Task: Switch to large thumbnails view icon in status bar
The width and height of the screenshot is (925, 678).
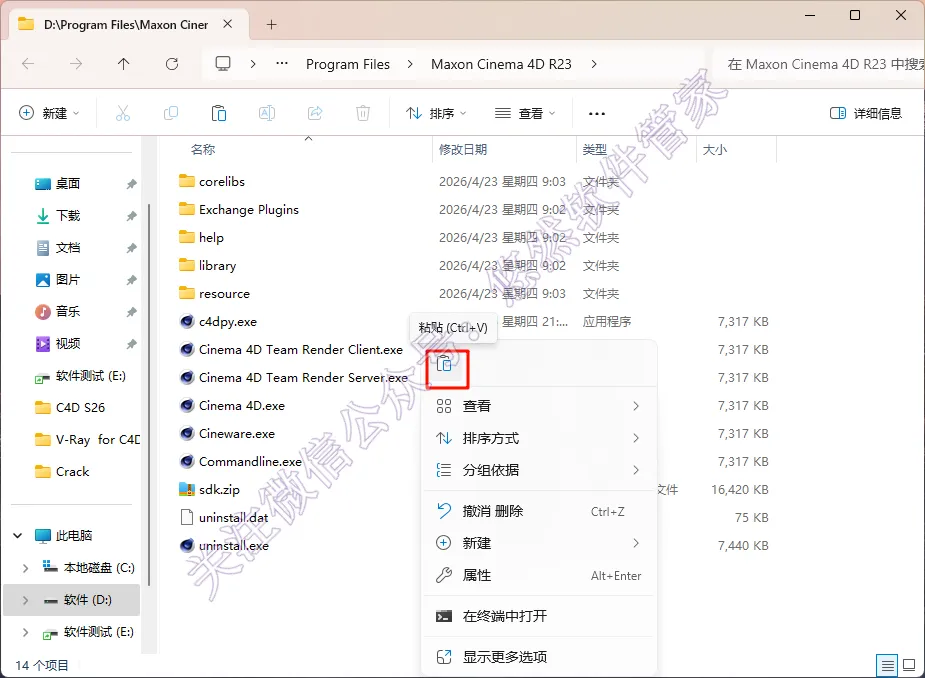Action: [x=909, y=666]
